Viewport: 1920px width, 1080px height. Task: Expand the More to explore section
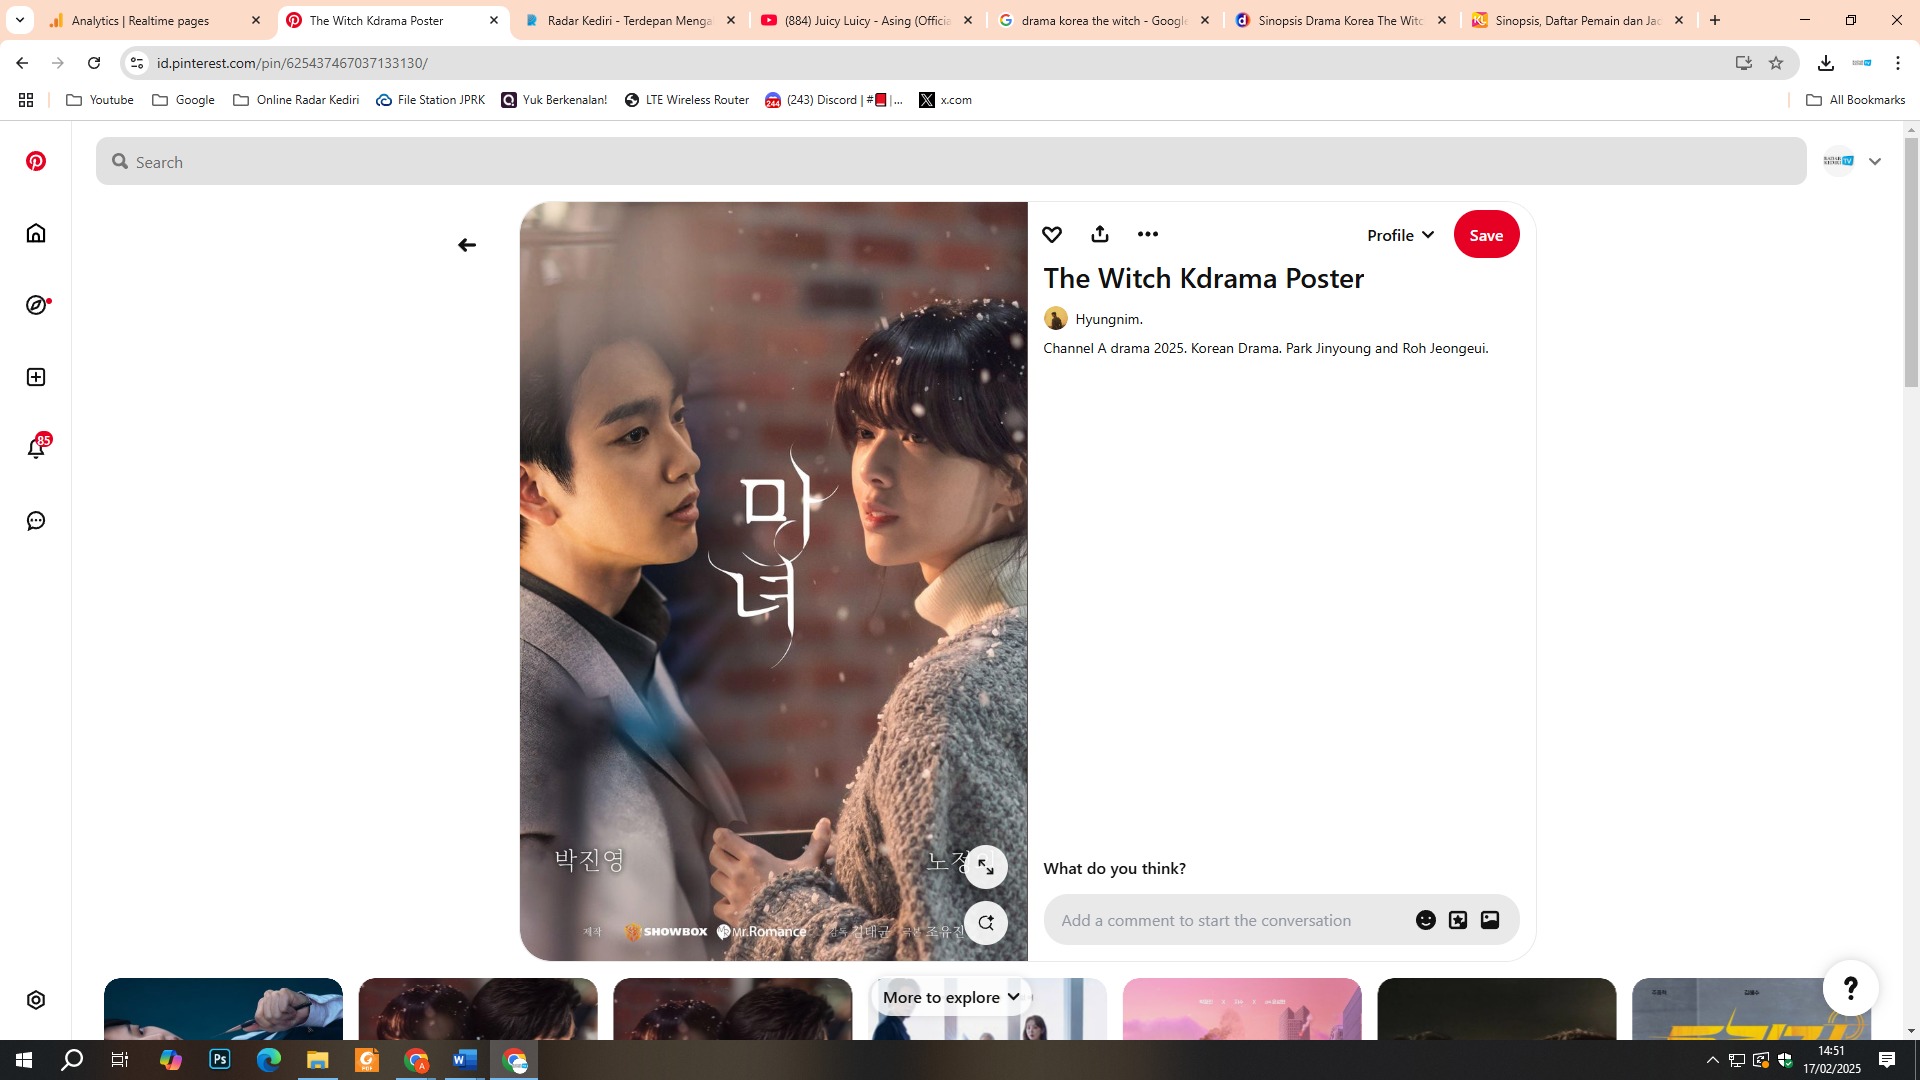[x=951, y=997]
